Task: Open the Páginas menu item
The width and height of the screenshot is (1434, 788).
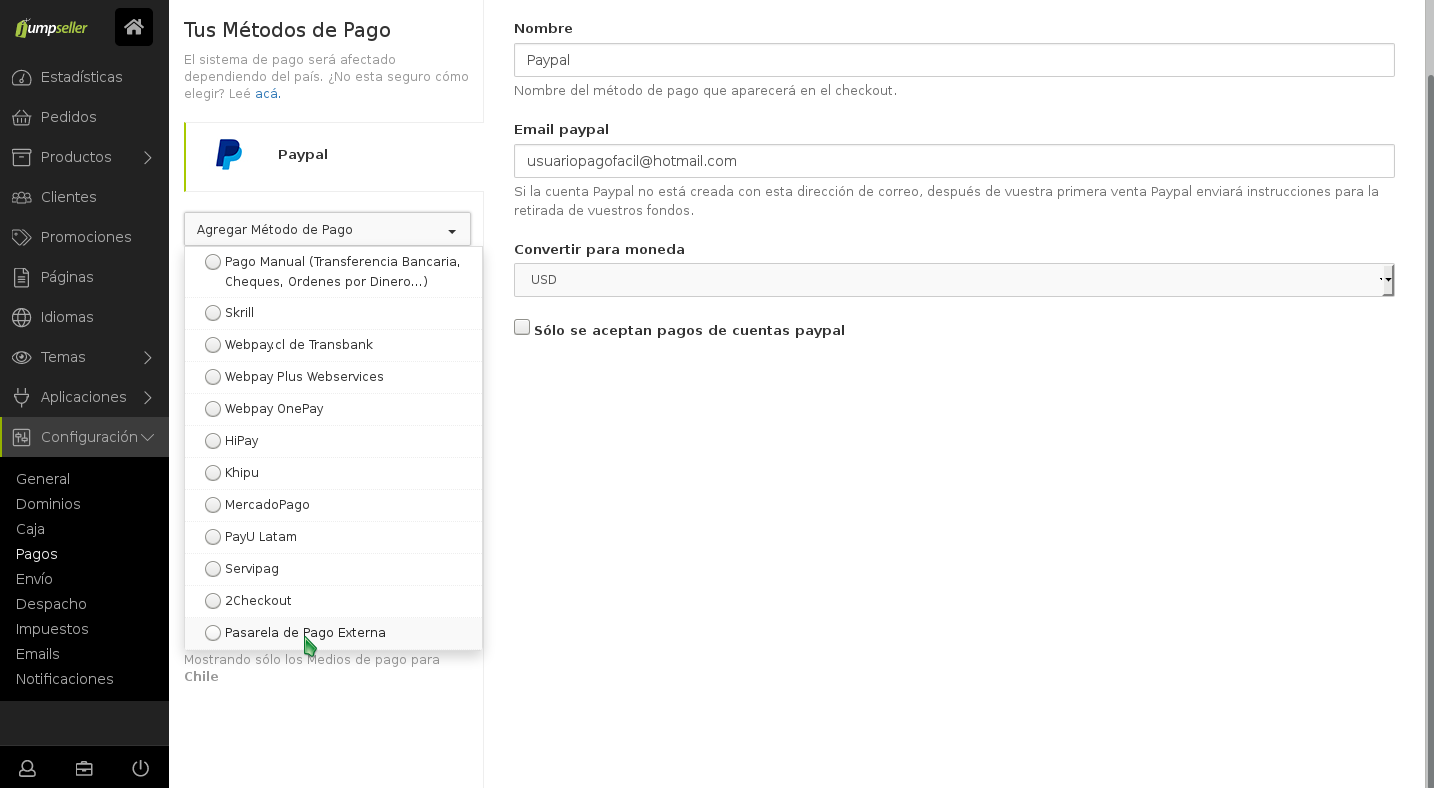Action: pyautogui.click(x=84, y=277)
